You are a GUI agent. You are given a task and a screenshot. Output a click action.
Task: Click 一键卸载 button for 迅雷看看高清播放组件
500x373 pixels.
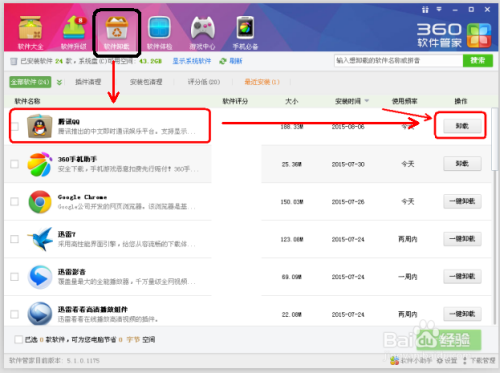(x=462, y=314)
